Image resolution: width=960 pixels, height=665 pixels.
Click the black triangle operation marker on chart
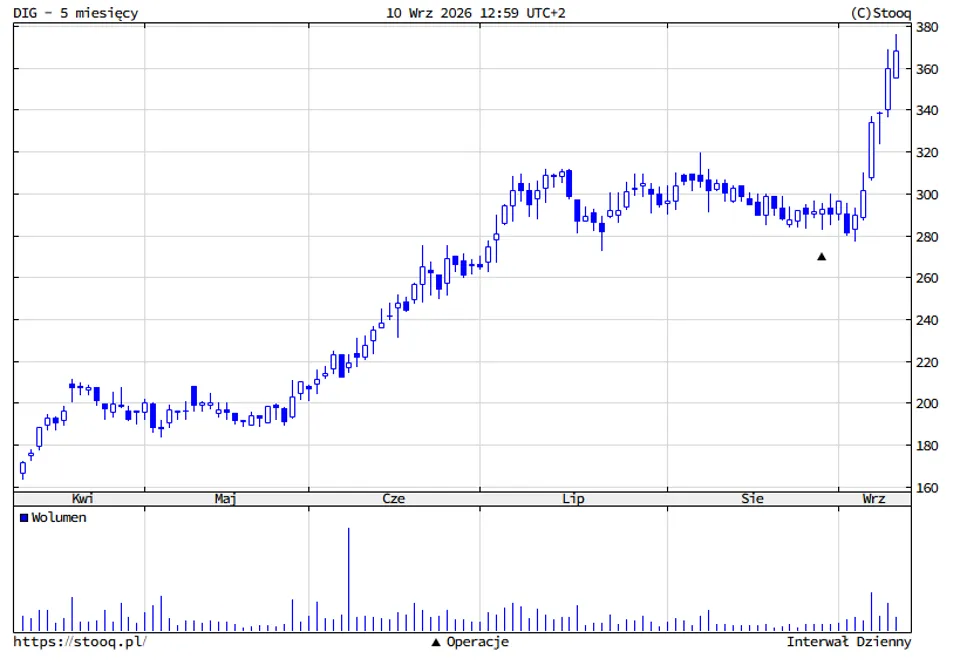821,257
